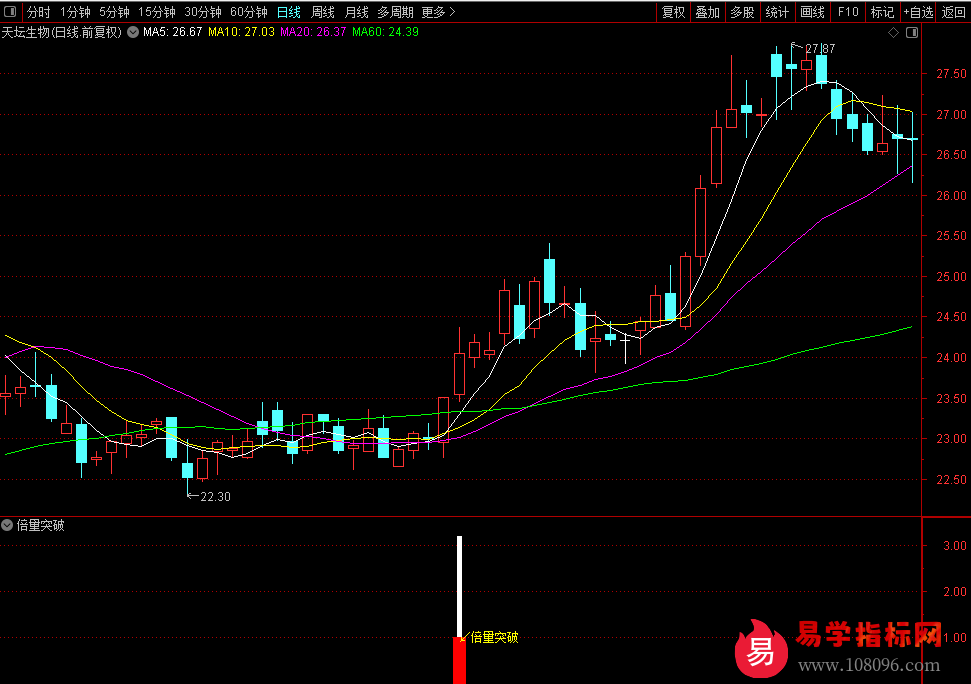Click the 返回 back button

(954, 12)
